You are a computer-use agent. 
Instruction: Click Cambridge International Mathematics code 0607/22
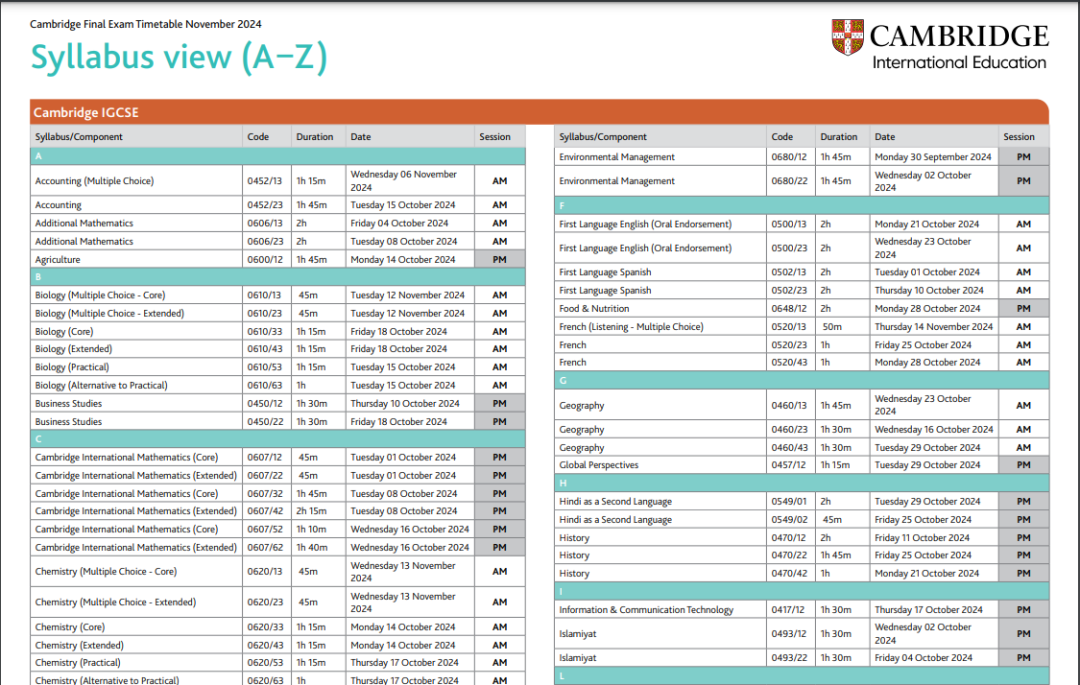click(x=264, y=476)
